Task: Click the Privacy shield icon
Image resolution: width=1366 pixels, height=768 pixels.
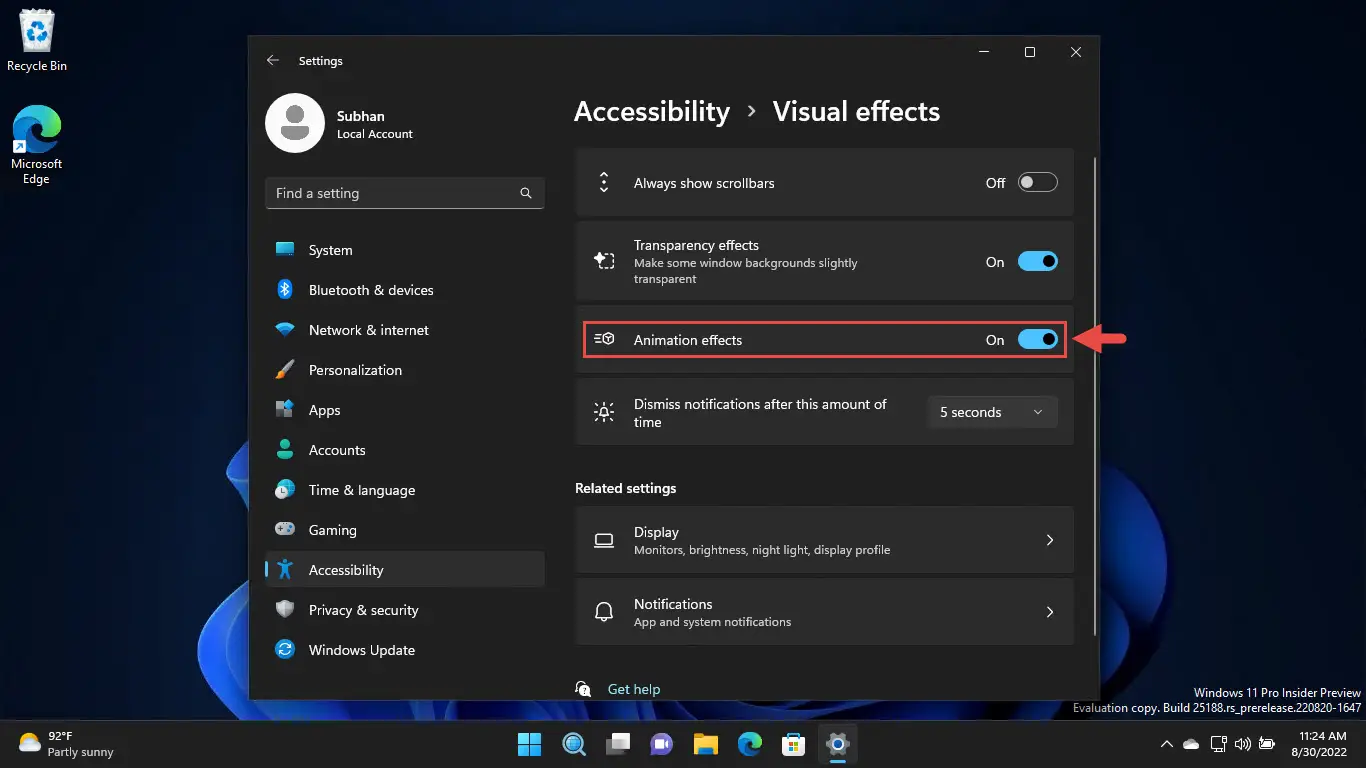Action: click(285, 610)
